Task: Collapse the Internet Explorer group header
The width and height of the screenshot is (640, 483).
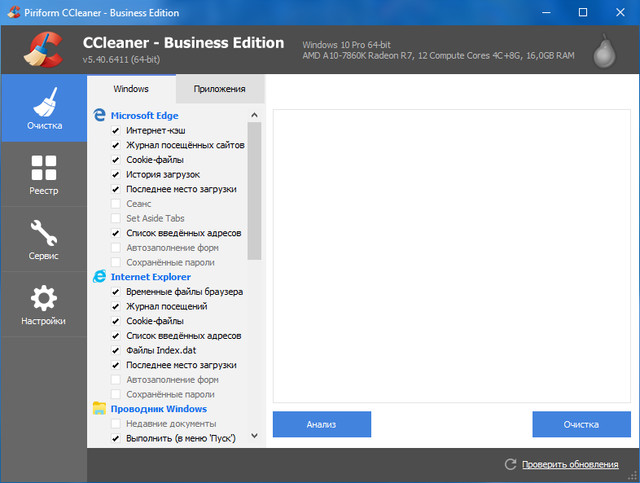Action: (x=150, y=276)
